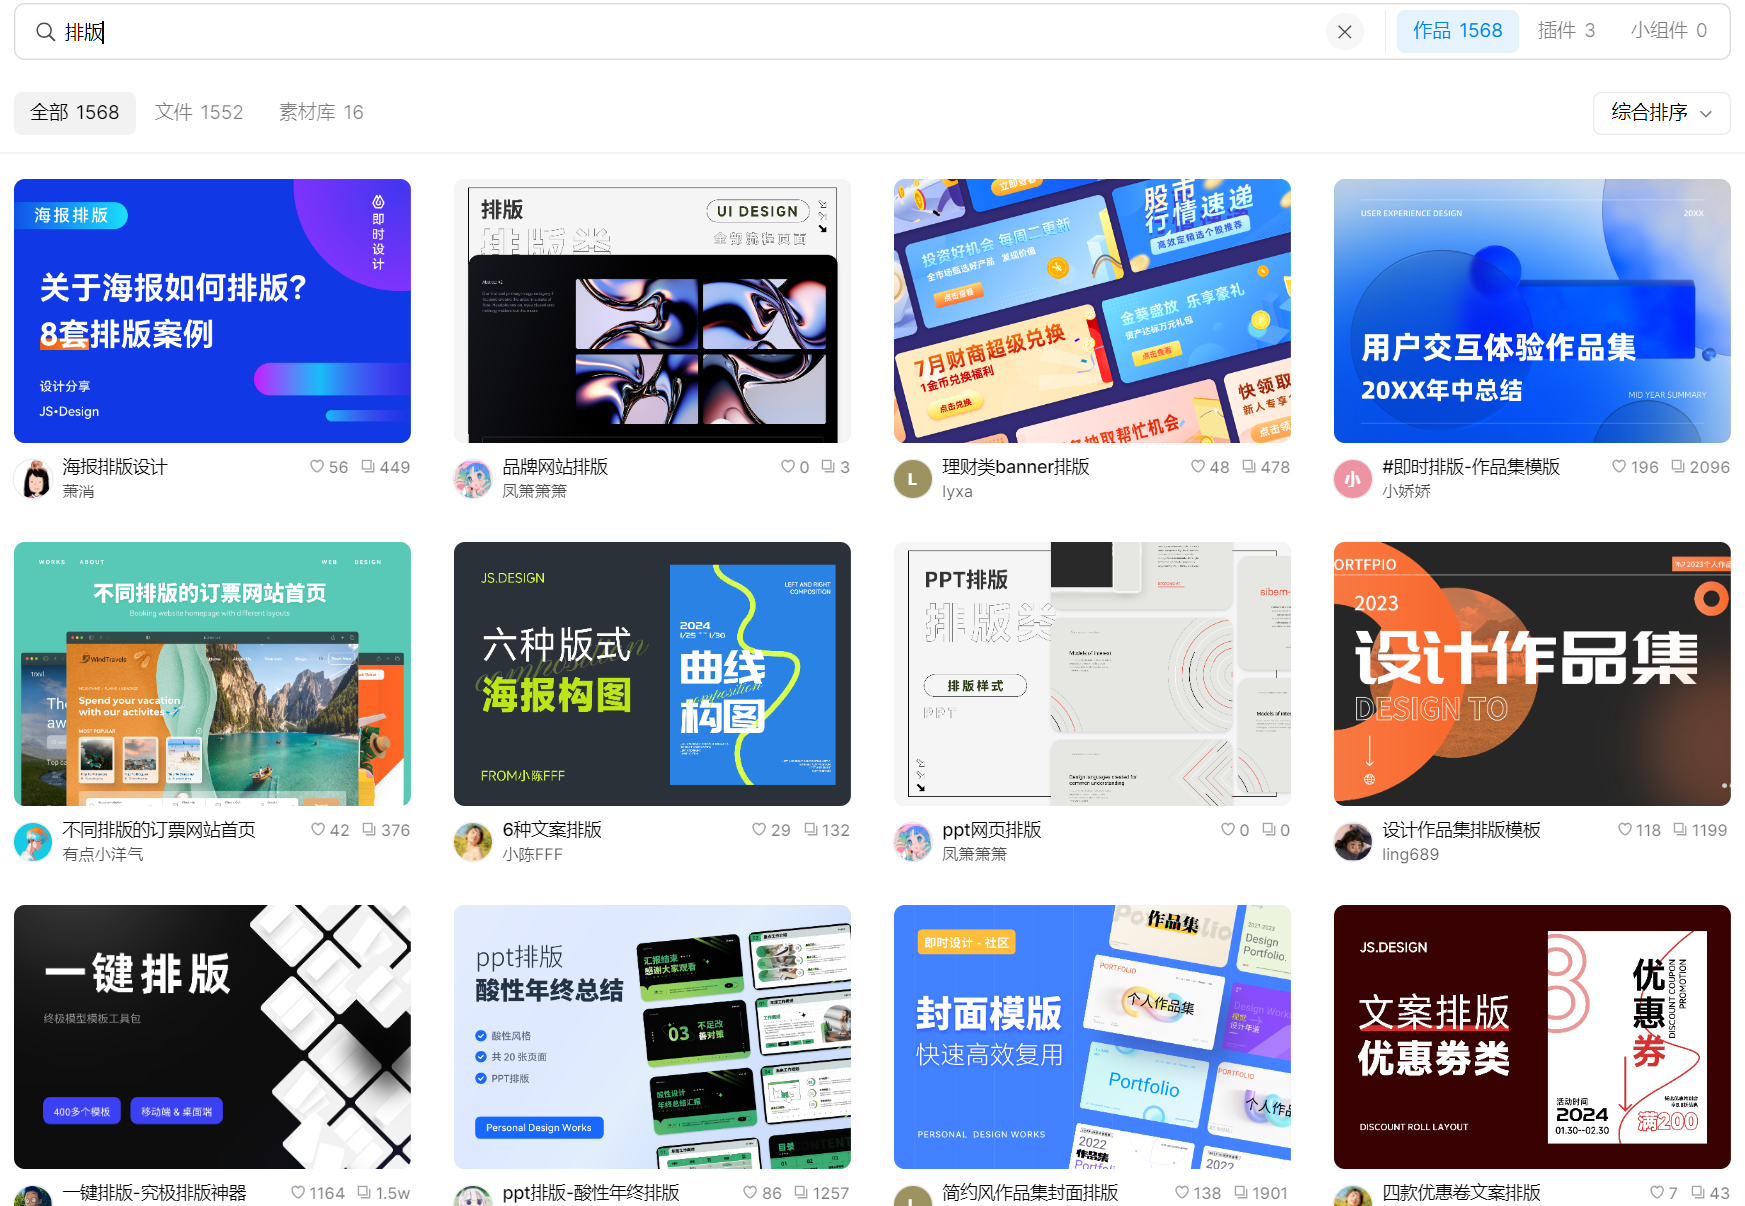This screenshot has width=1745, height=1206.
Task: Like 理财类banner排版 via heart icon
Action: [1198, 467]
